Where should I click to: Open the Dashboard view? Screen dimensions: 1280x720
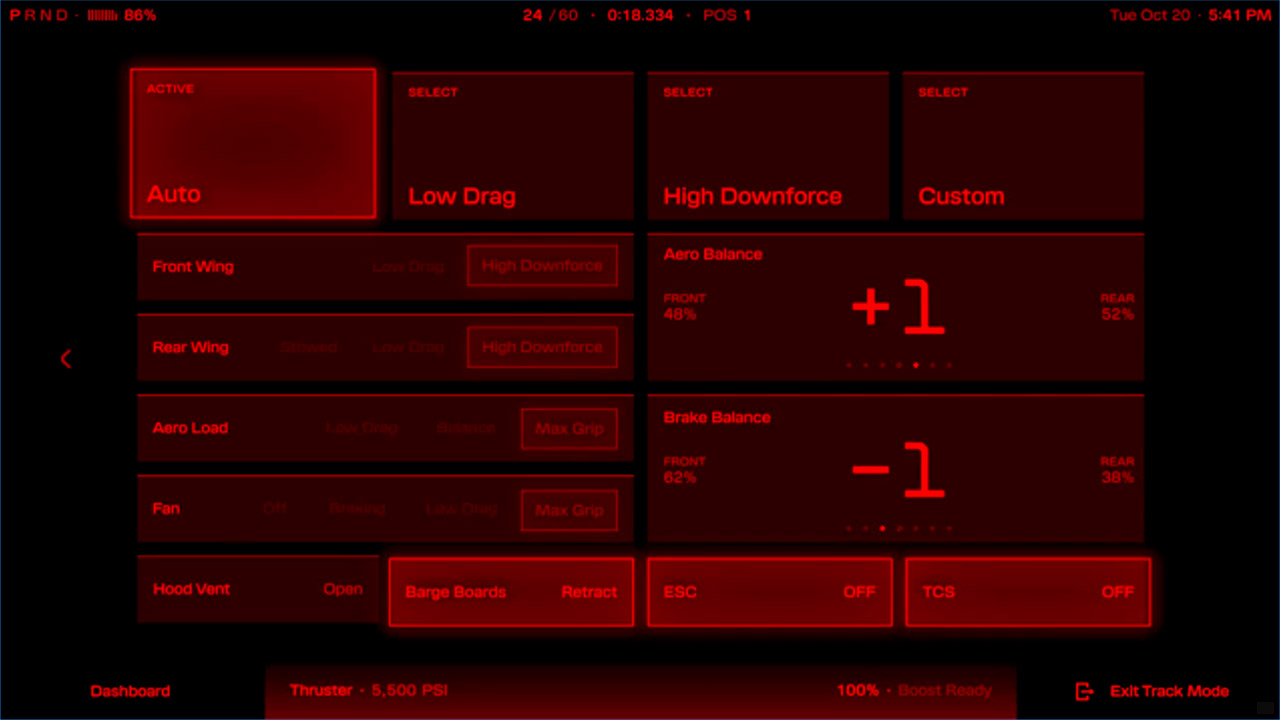(130, 691)
